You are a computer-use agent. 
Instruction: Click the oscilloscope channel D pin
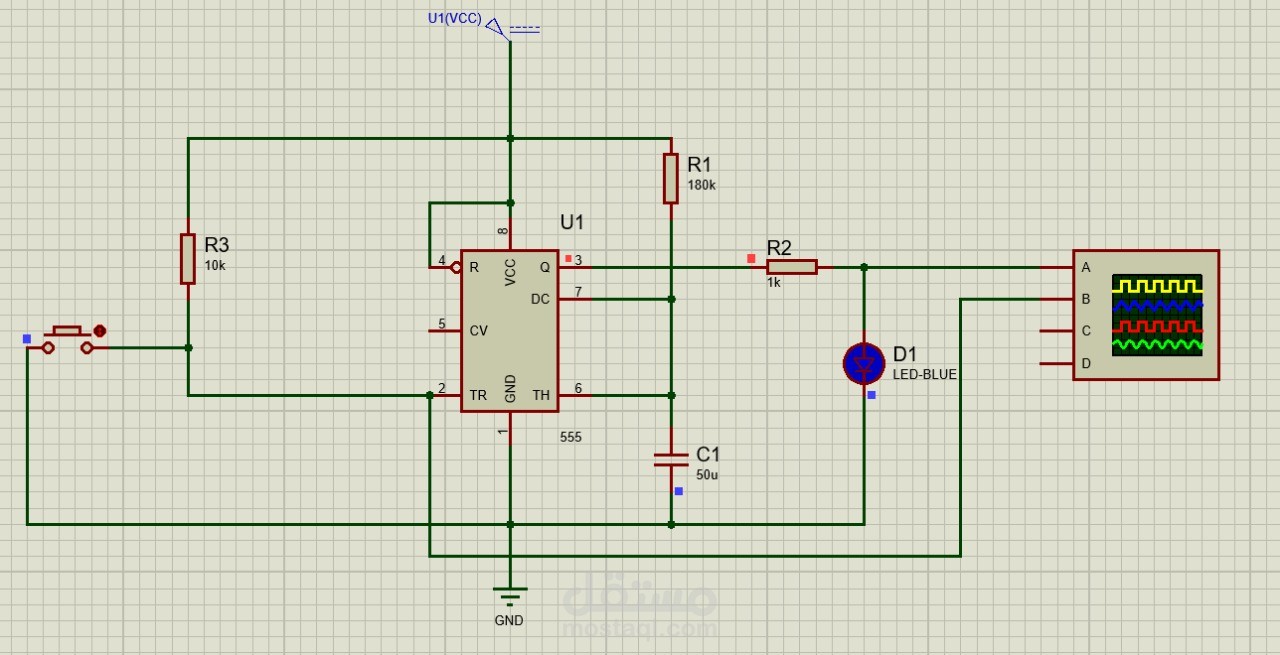pyautogui.click(x=1056, y=363)
